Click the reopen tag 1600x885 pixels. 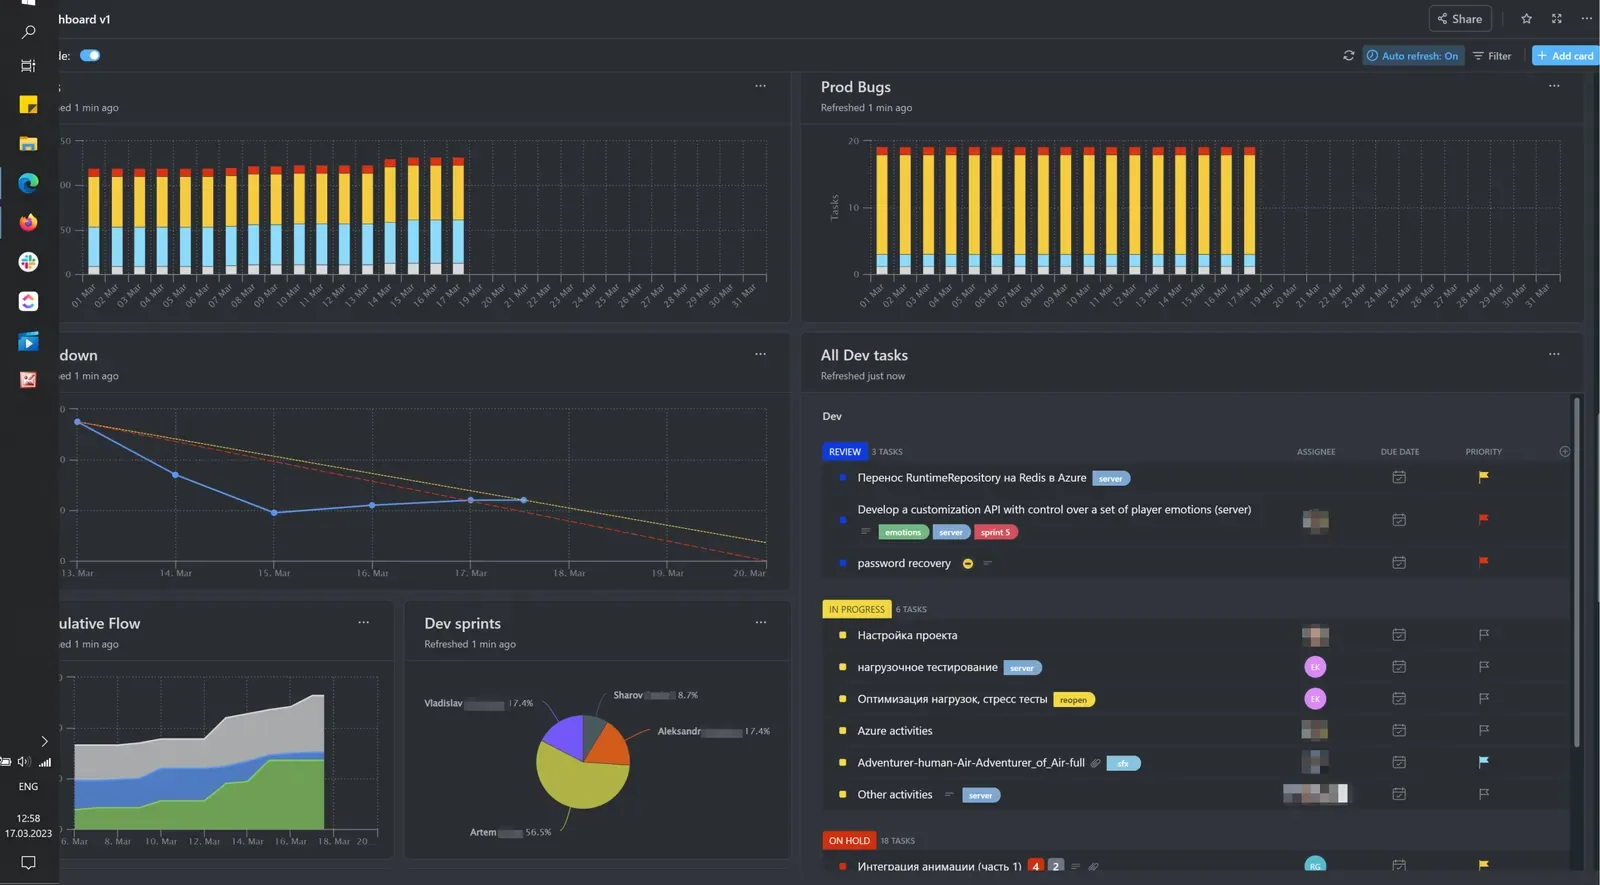tap(1073, 700)
